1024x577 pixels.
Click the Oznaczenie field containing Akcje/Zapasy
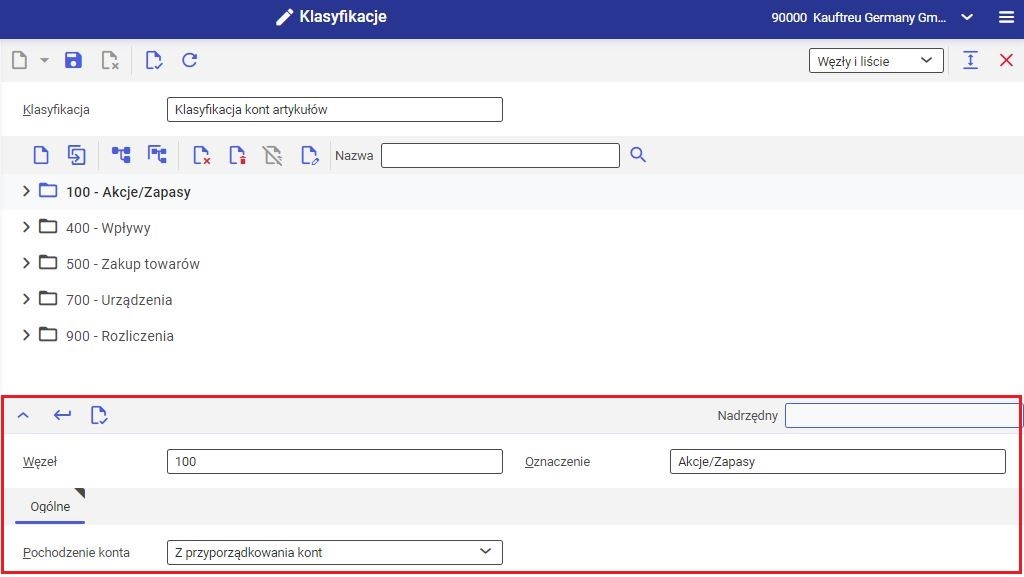coord(837,461)
